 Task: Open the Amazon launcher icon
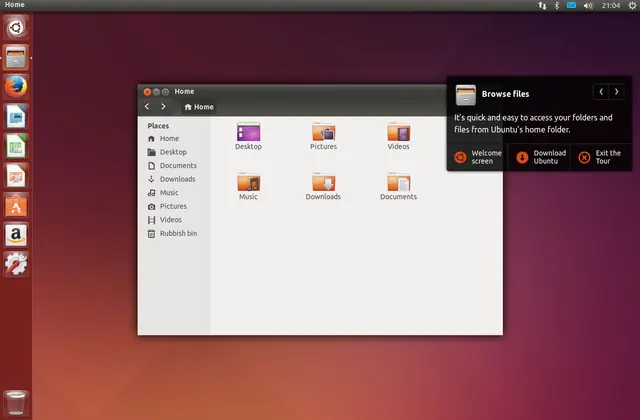[16, 235]
